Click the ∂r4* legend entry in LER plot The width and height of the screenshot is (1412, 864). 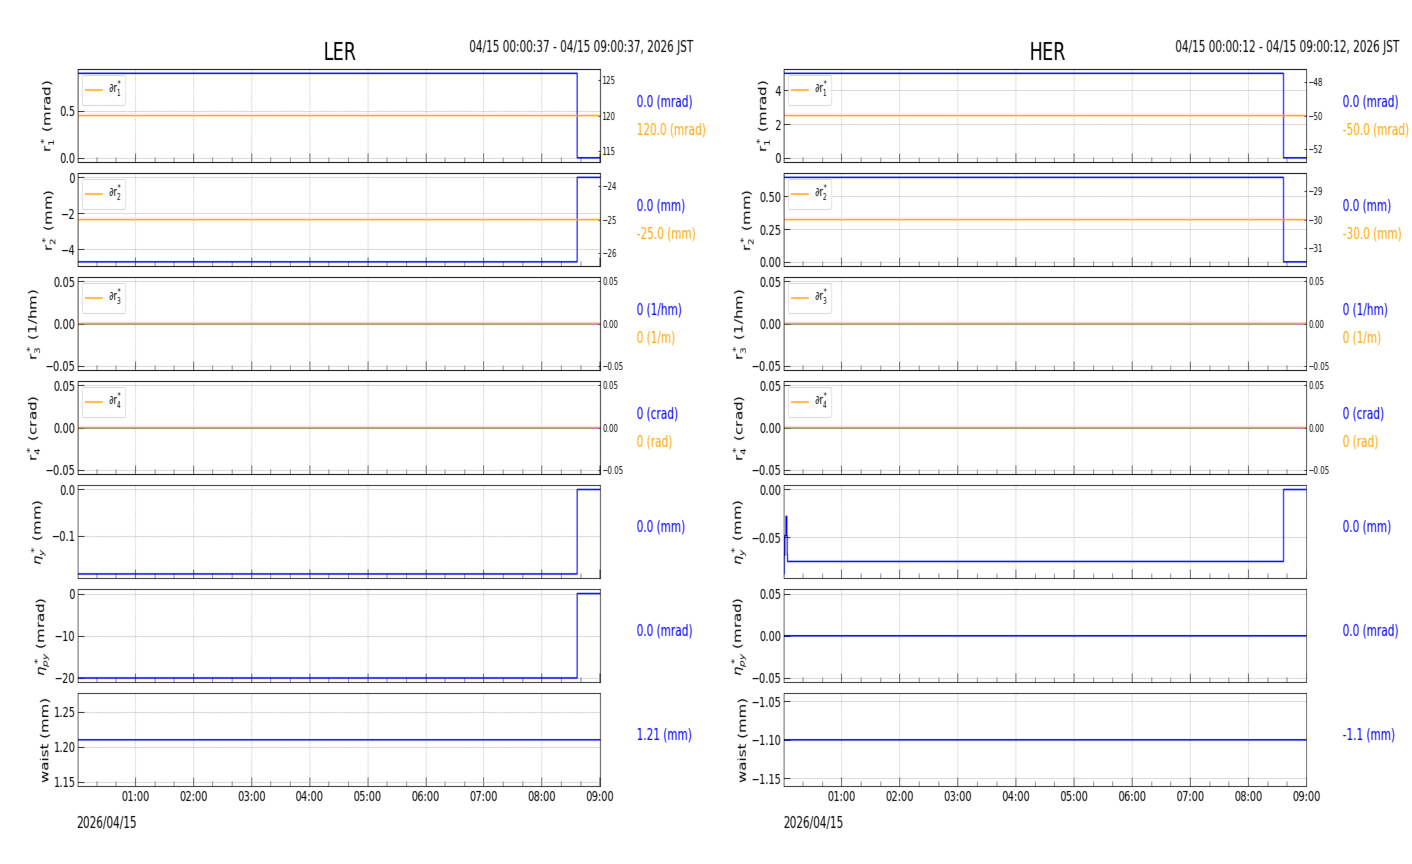click(x=104, y=402)
